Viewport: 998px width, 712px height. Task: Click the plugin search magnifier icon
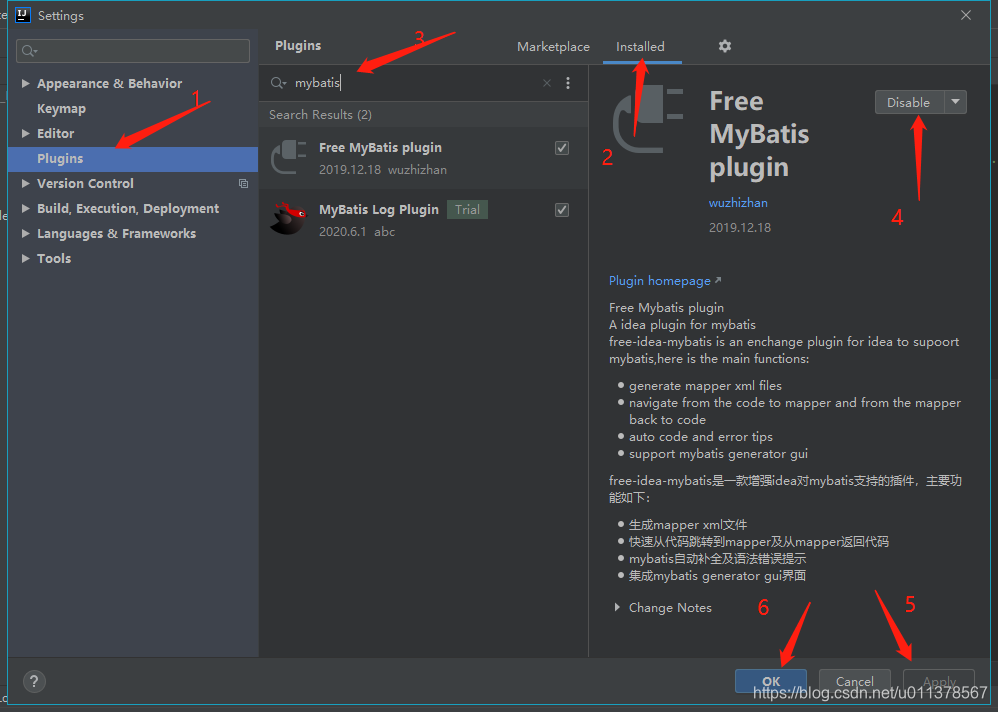[x=278, y=83]
